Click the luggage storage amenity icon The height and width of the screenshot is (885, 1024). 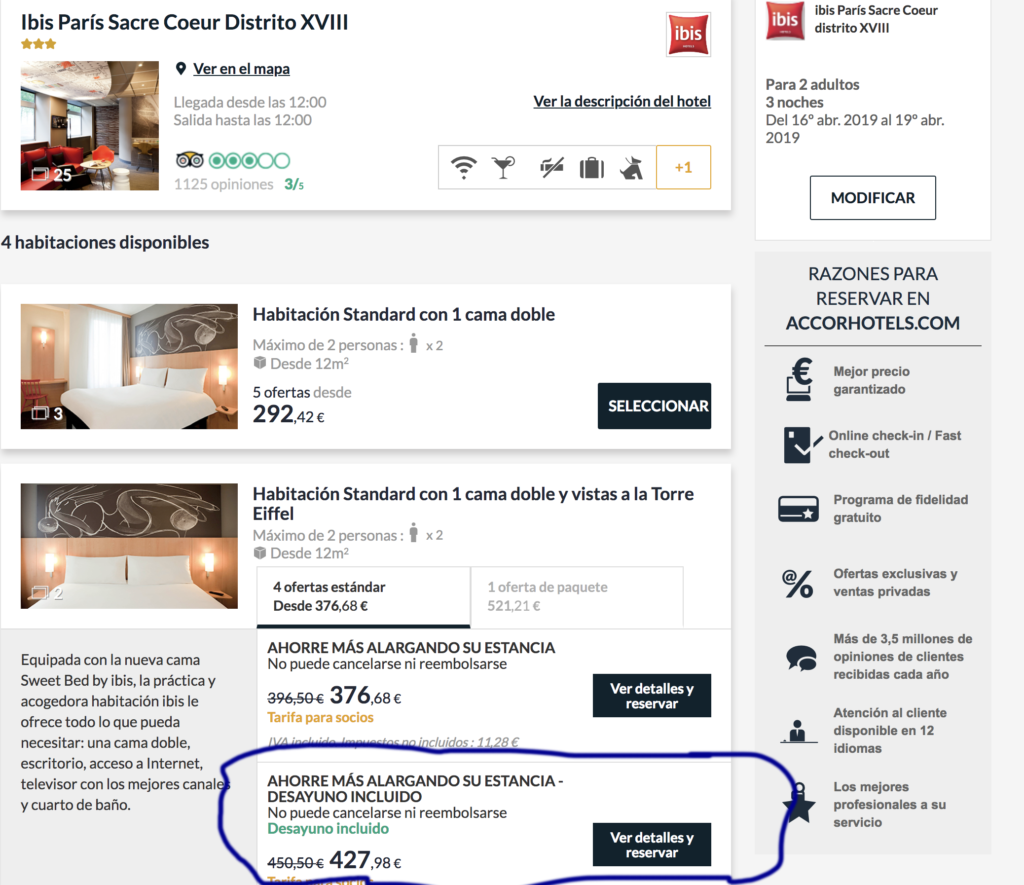(592, 168)
